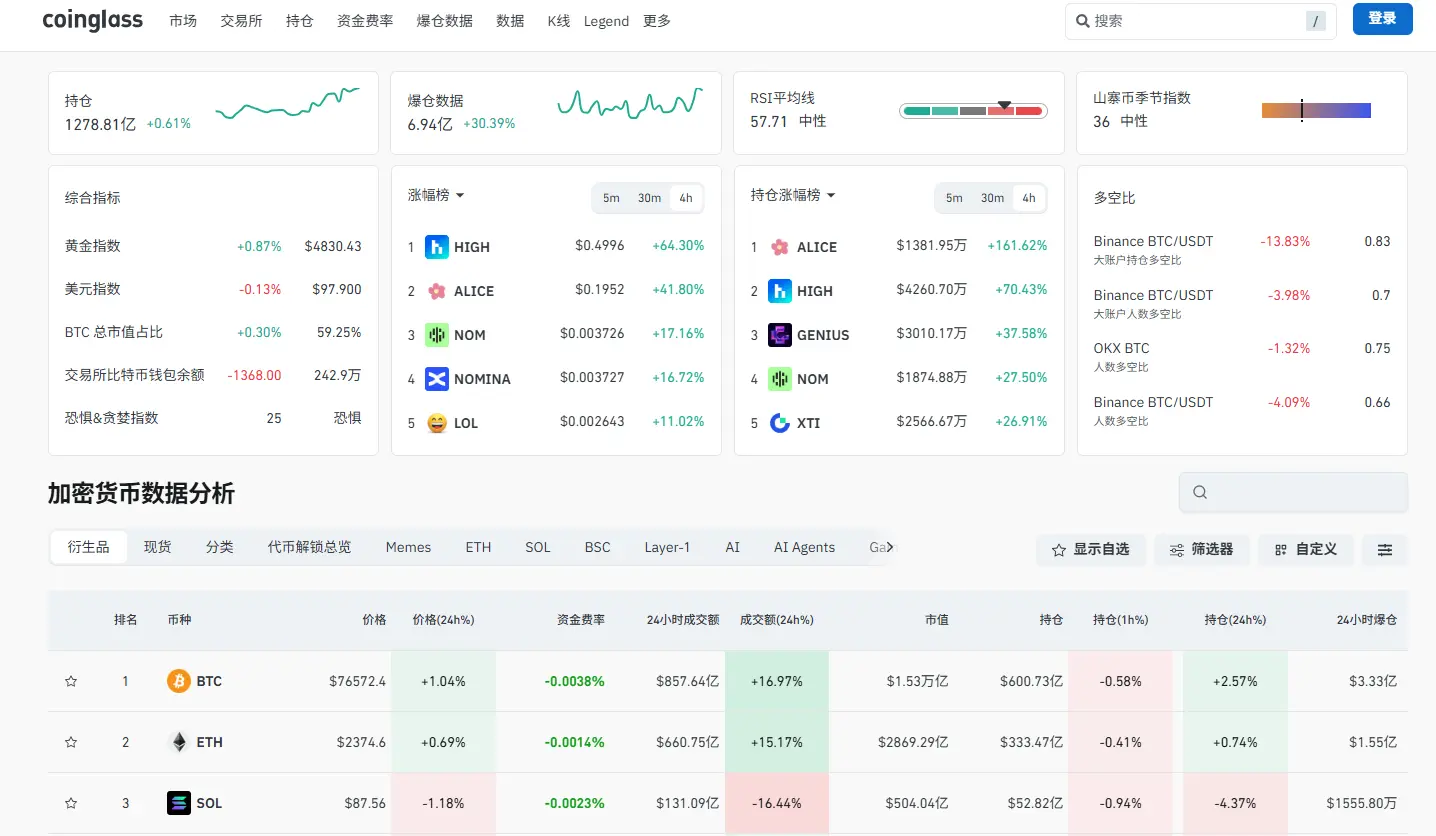The height and width of the screenshot is (836, 1436).
Task: Sort by the 资金费率 column header
Action: [x=581, y=620]
